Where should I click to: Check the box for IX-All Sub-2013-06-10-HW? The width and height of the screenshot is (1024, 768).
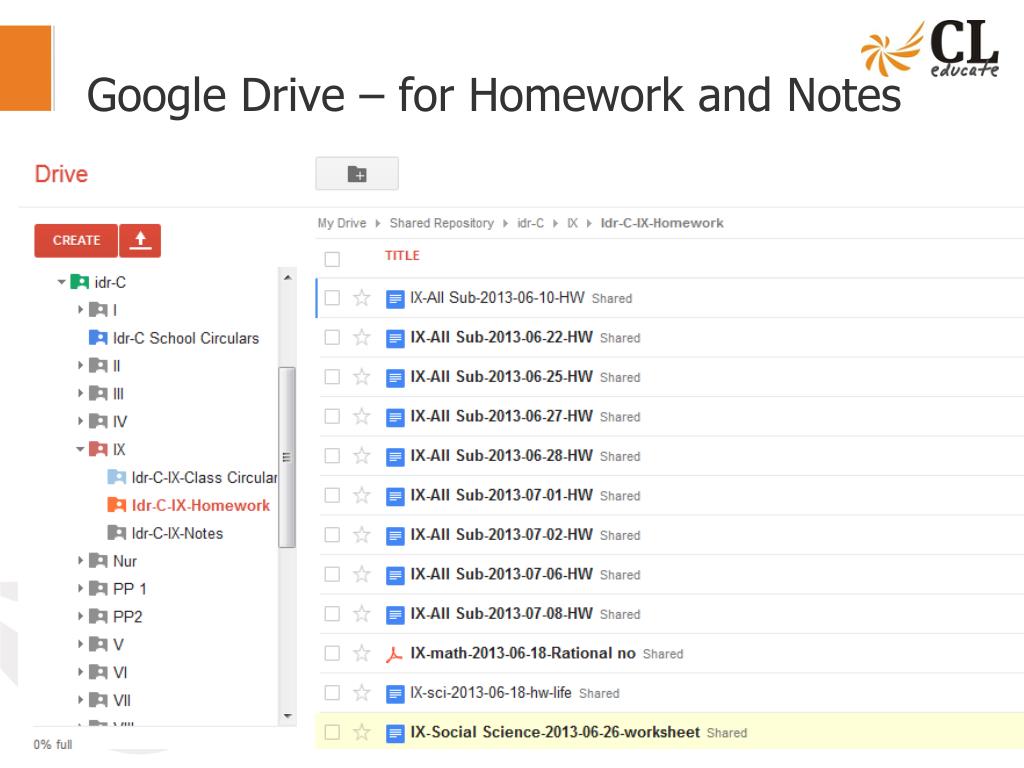332,298
